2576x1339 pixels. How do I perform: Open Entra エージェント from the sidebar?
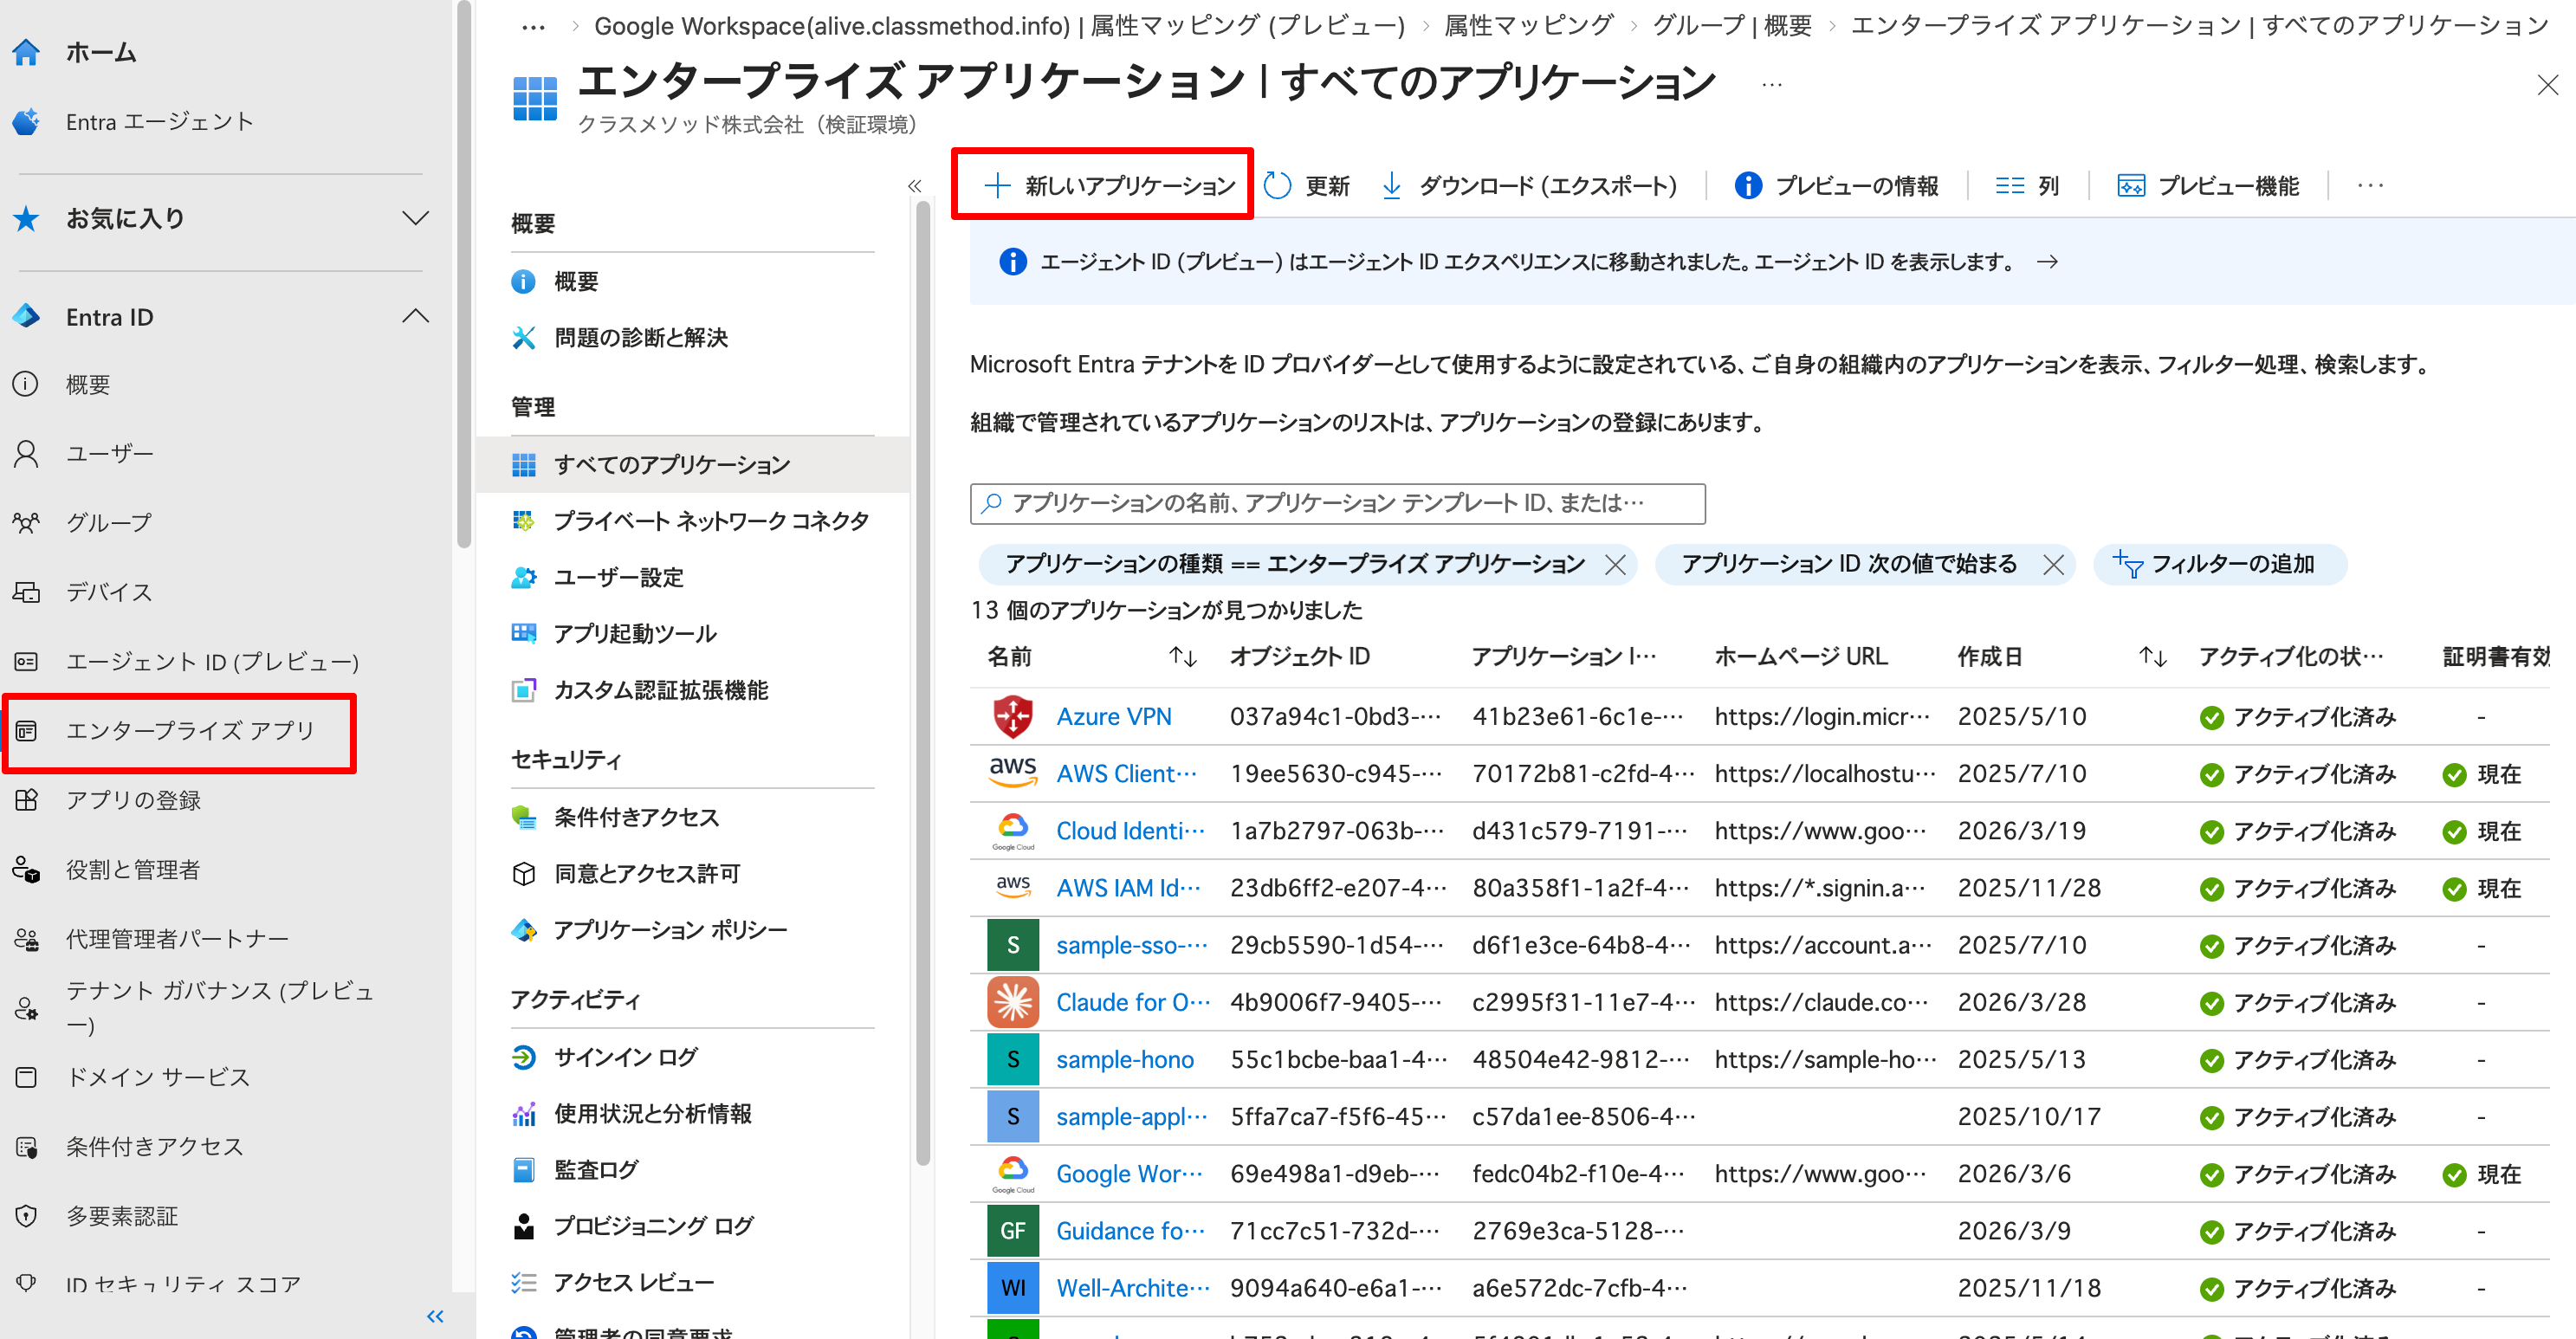click(160, 121)
